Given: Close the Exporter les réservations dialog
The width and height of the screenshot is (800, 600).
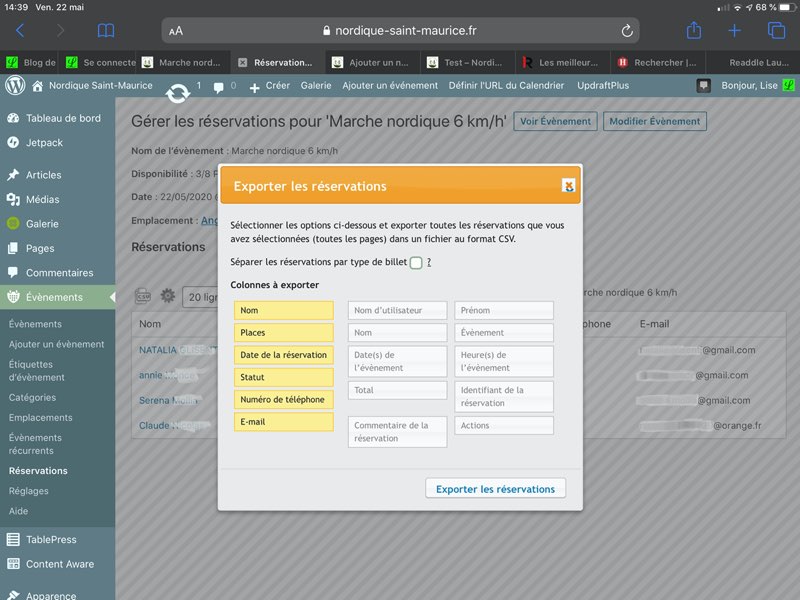Looking at the screenshot, I should click(x=568, y=185).
